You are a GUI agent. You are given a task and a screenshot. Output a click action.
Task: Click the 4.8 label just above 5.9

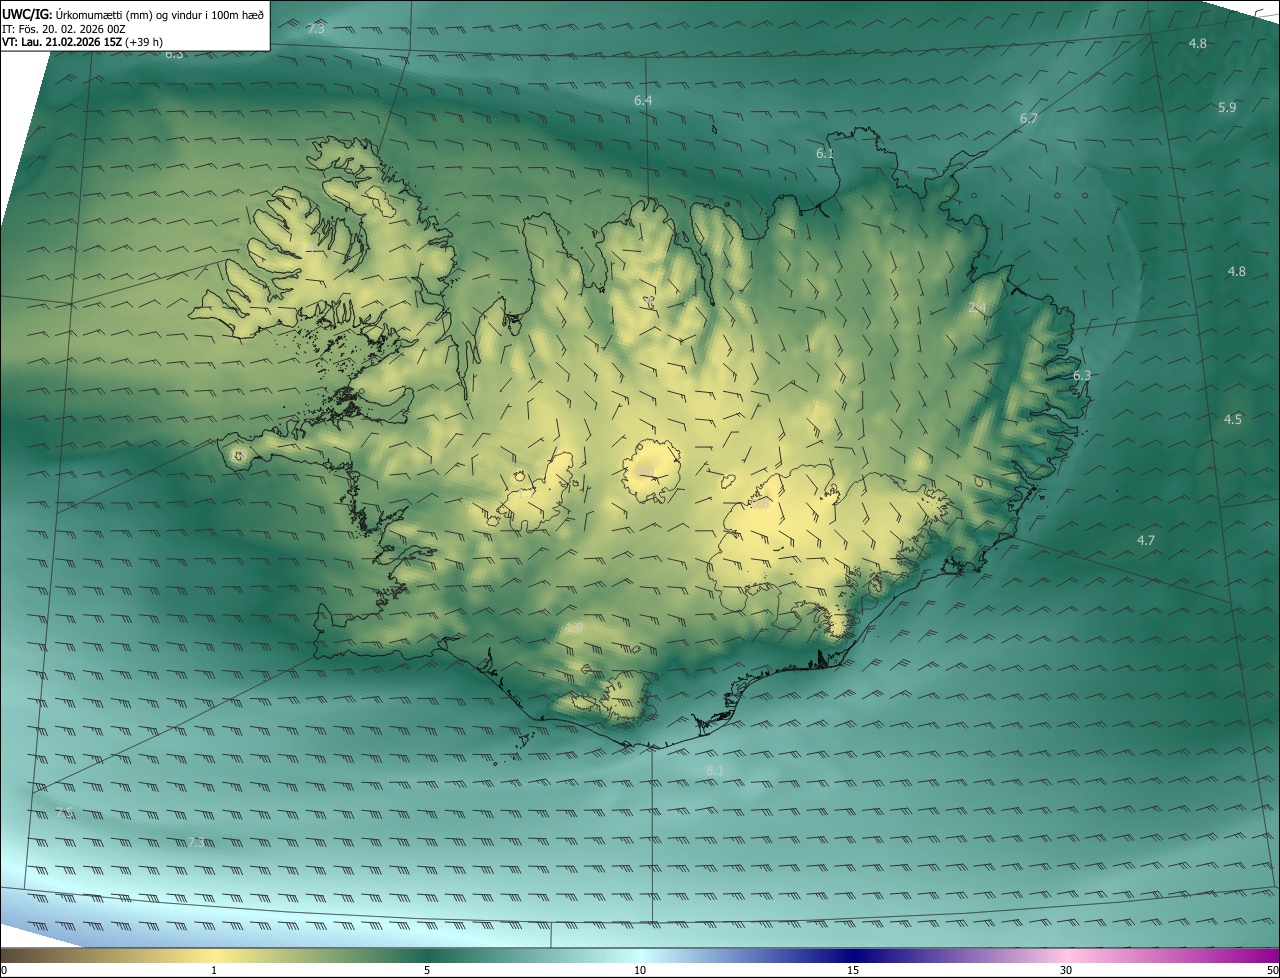[x=1197, y=44]
